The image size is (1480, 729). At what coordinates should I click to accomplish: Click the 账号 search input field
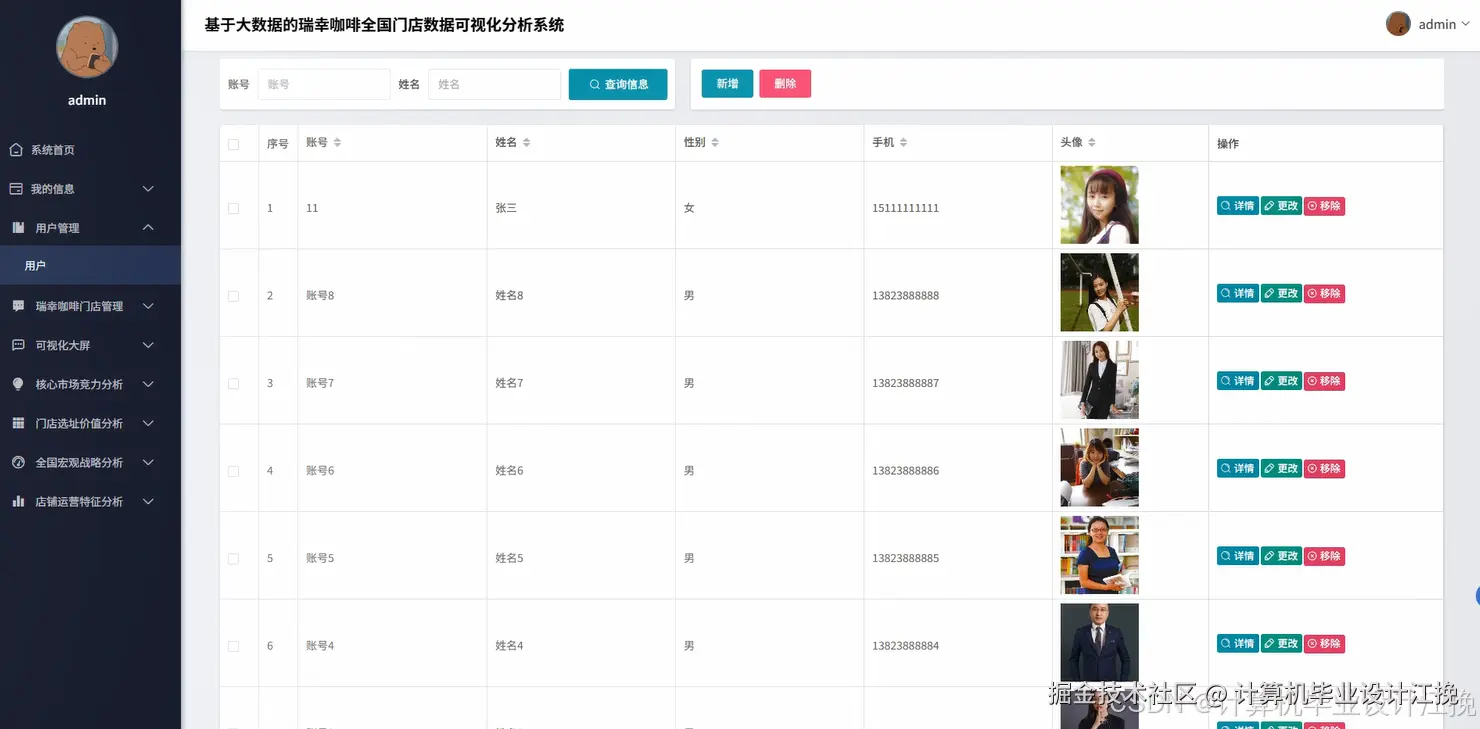pos(324,84)
